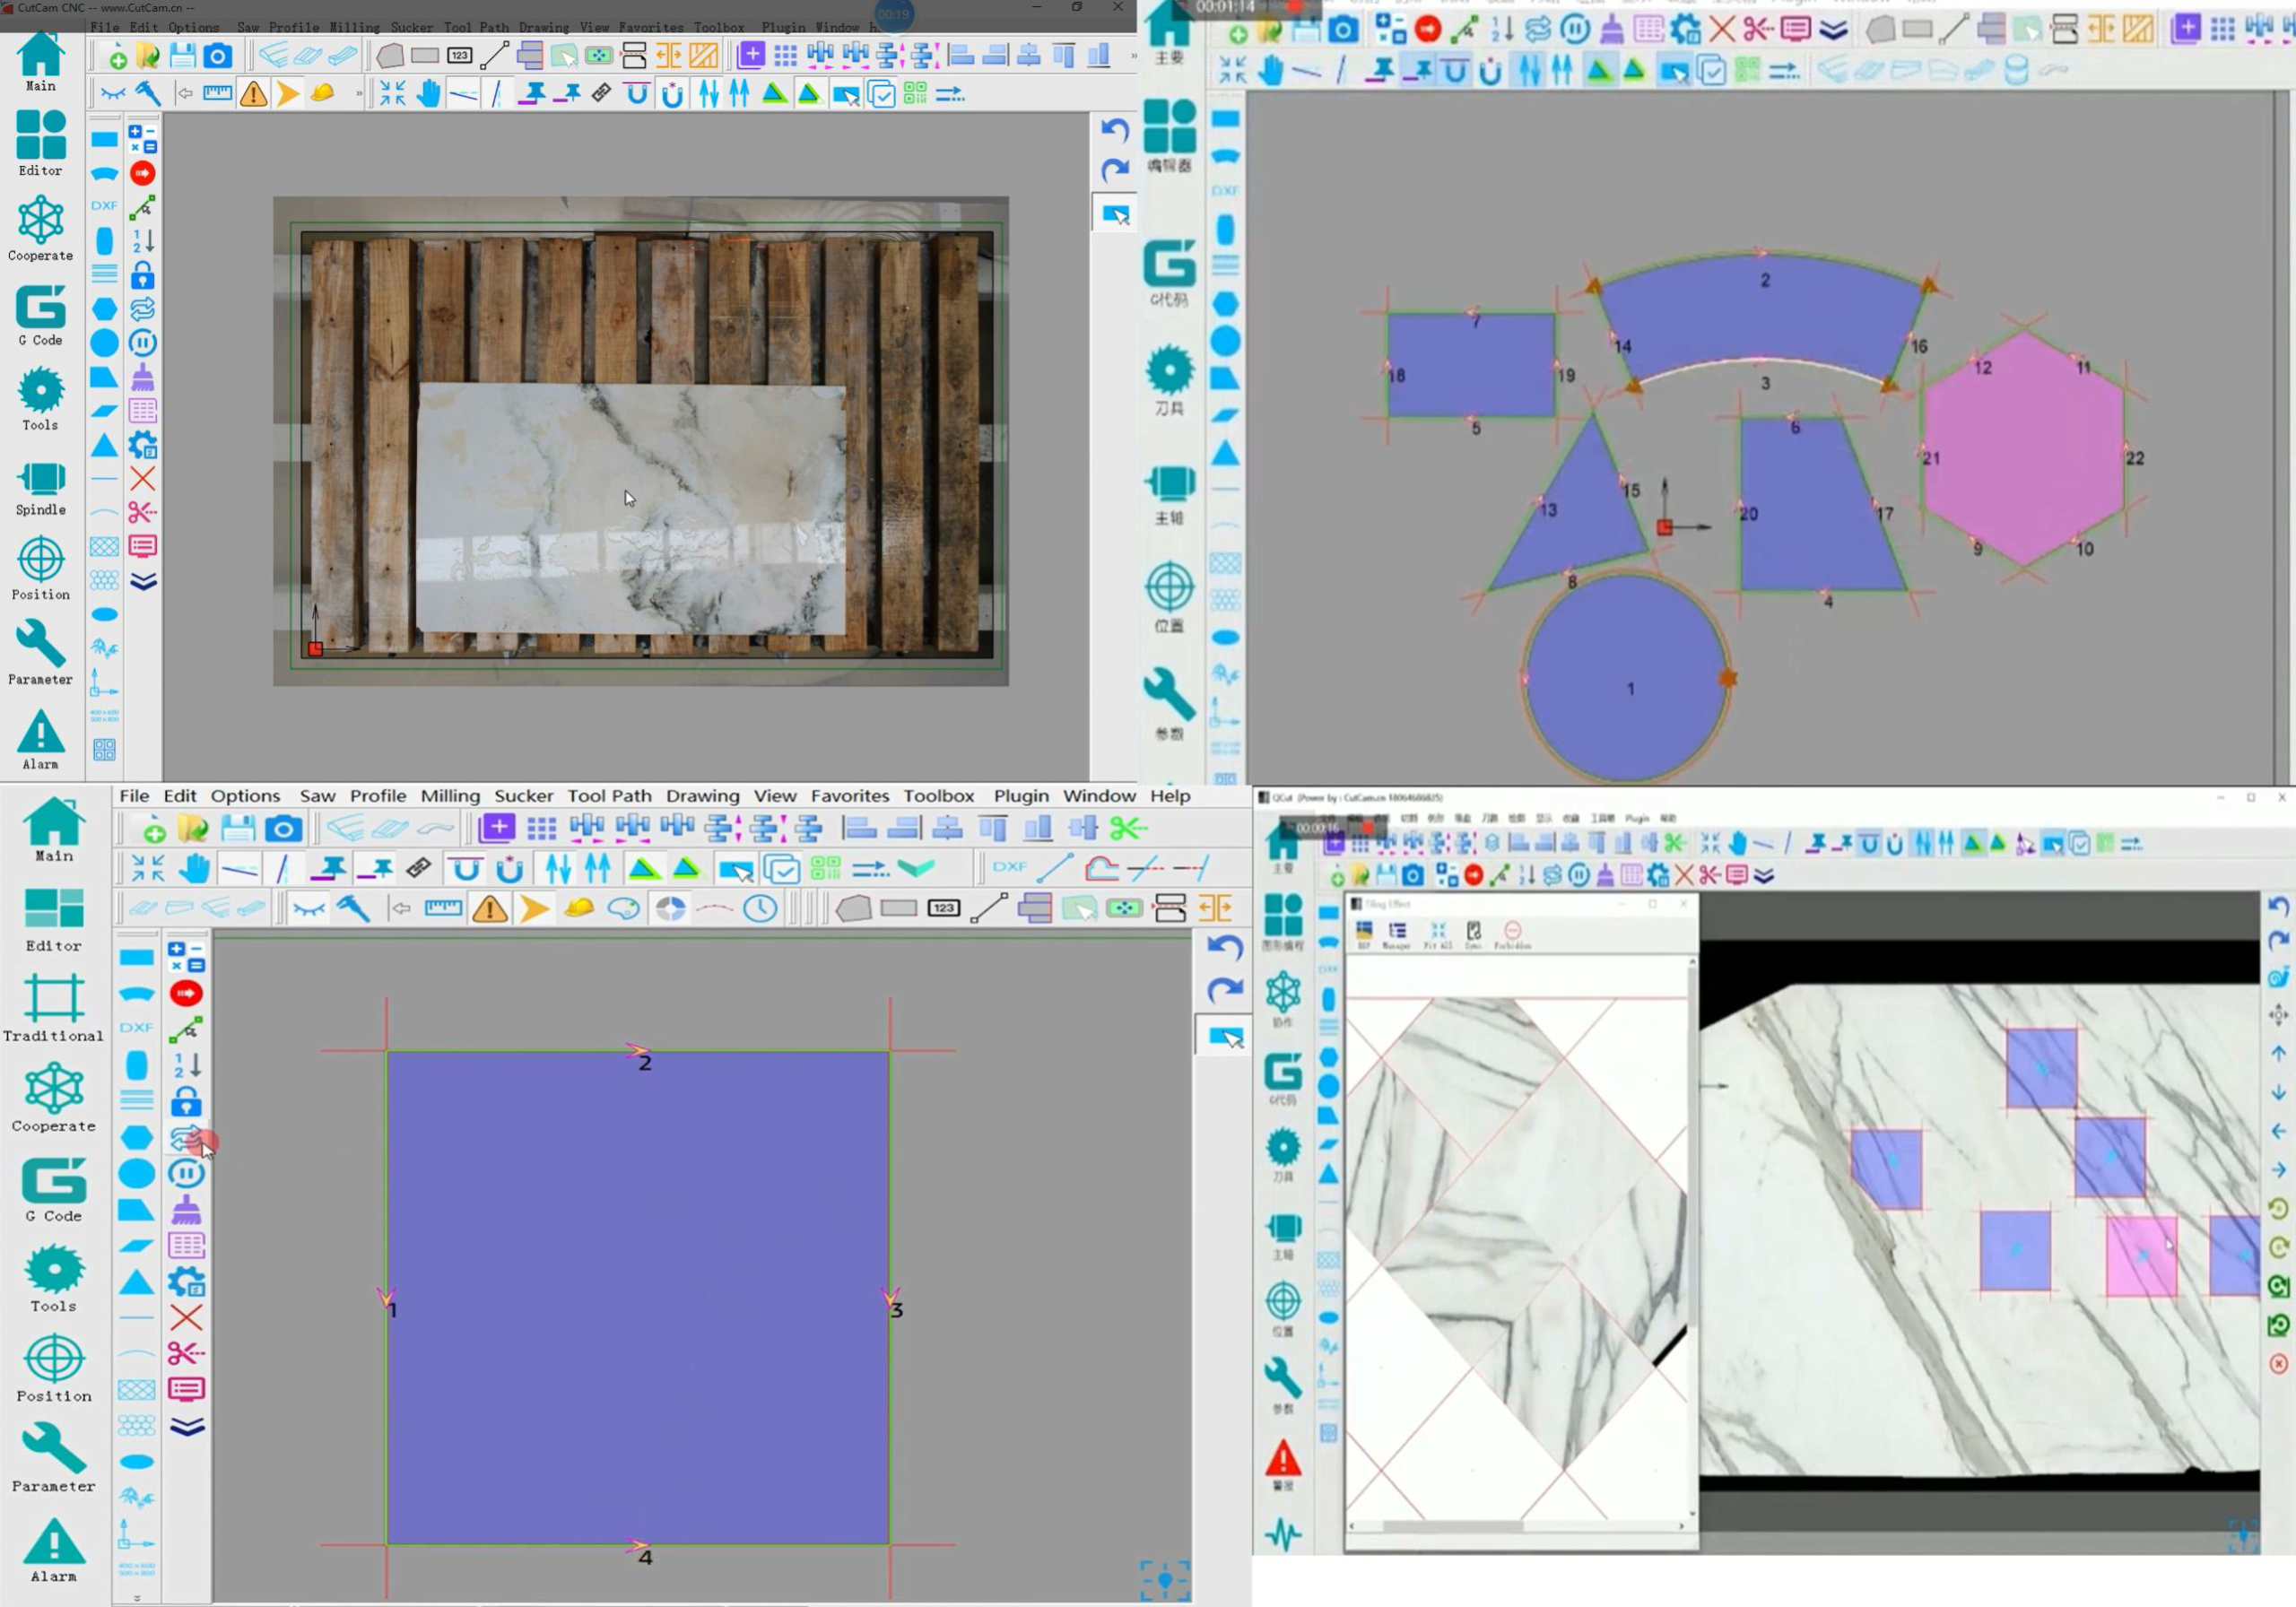
Task: Click the clock icon in the toolbar
Action: tap(760, 908)
